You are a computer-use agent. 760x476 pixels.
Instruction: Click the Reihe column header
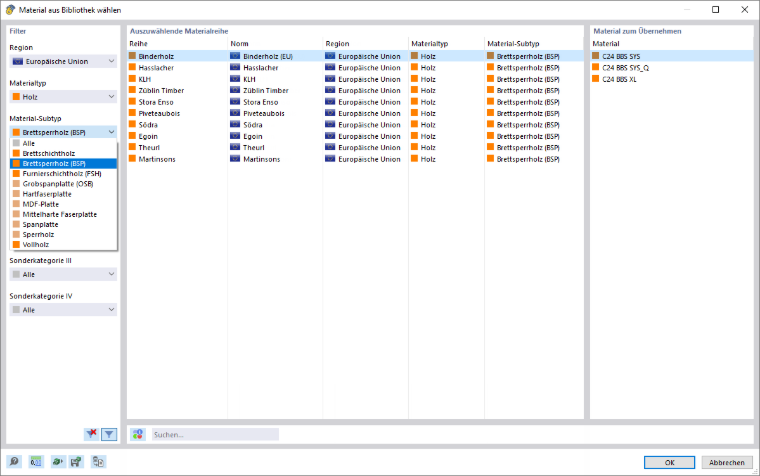[x=177, y=44]
